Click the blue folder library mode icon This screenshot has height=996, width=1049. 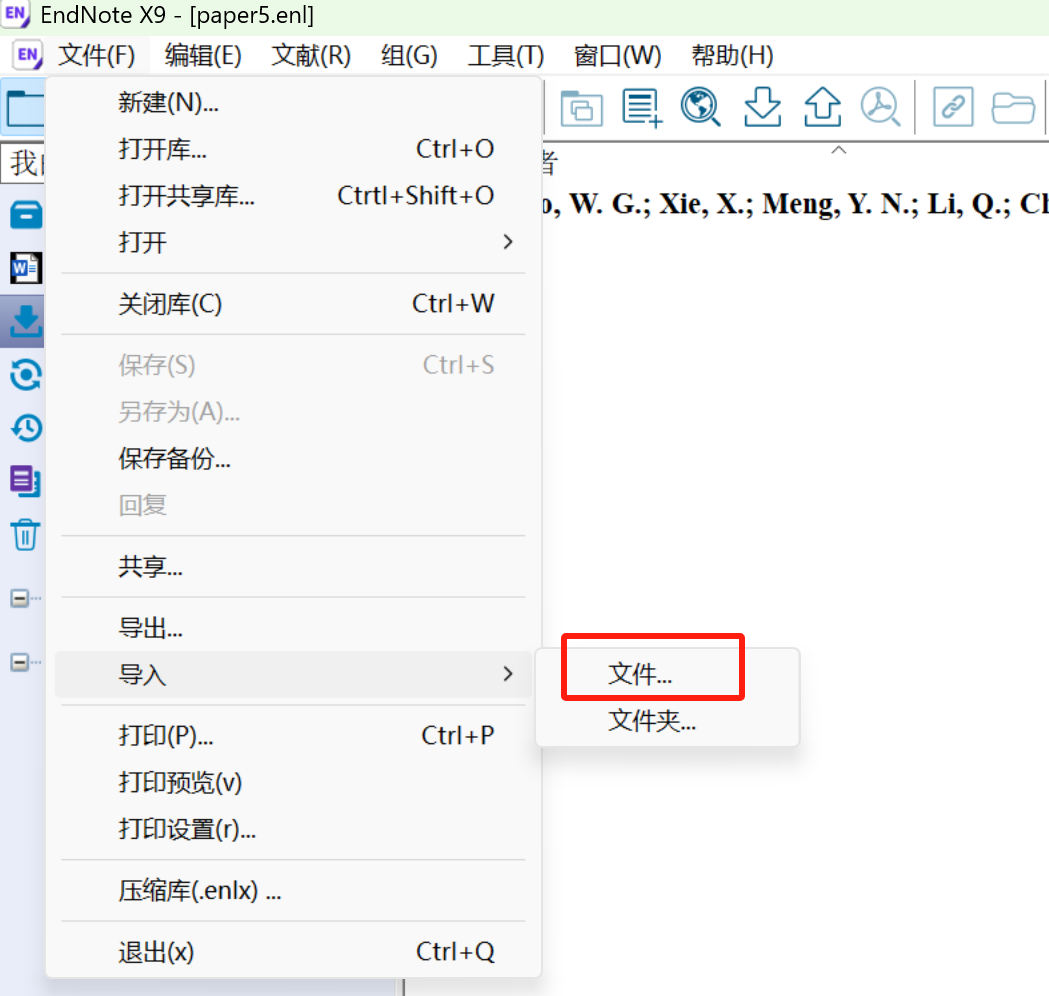pyautogui.click(x=24, y=108)
